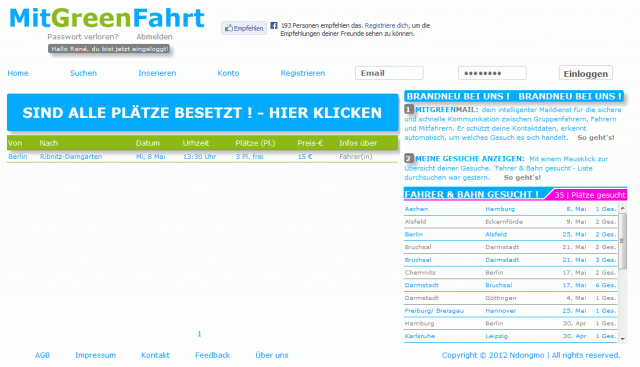Image resolution: width=640 pixels, height=367 pixels.
Task: Click the 'Sind alle Plätze besetzt' banner
Action: [202, 113]
